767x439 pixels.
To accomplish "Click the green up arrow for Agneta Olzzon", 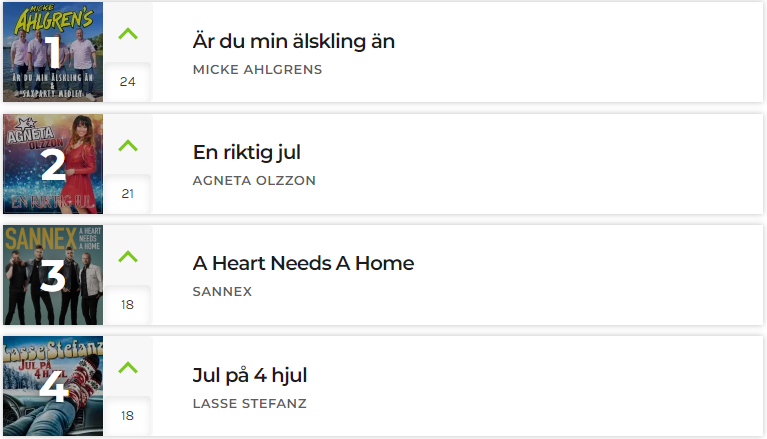I will (x=128, y=145).
